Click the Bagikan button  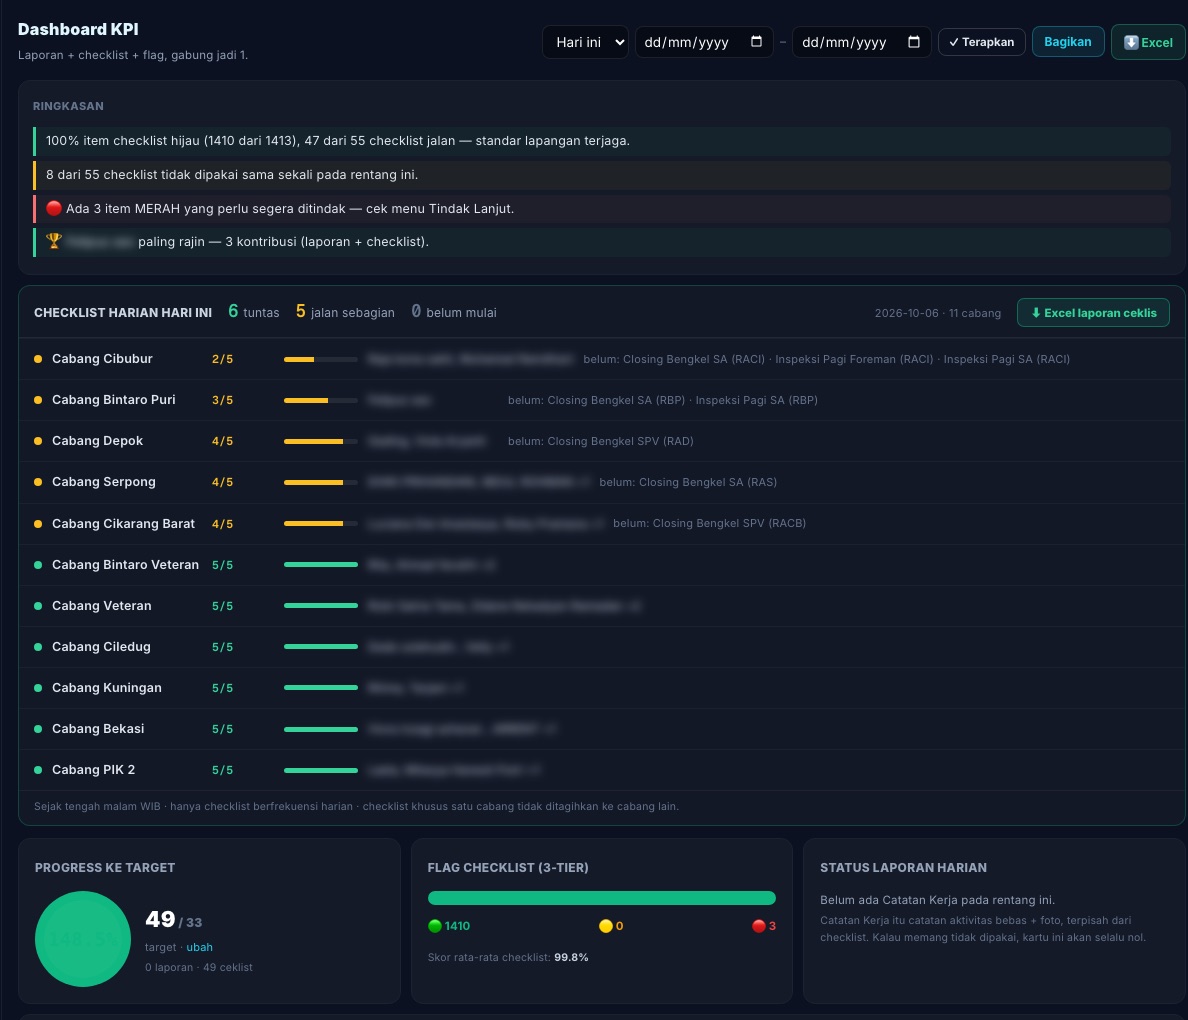[x=1068, y=42]
